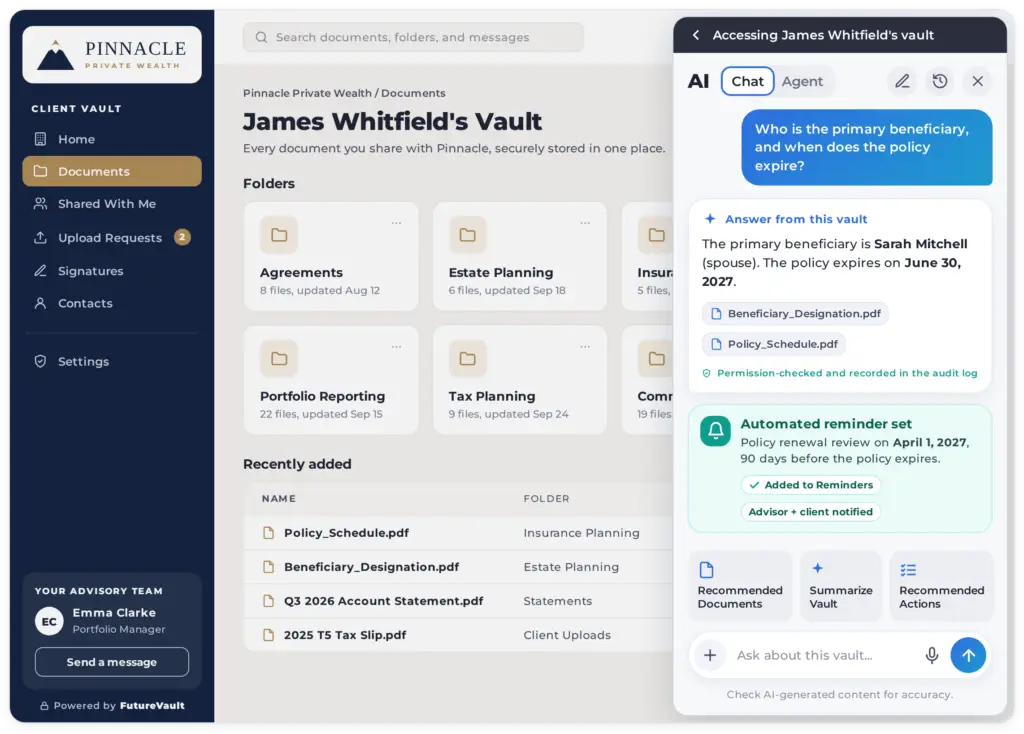Open Policy_Schedule.pdf in Recently added

pos(346,533)
